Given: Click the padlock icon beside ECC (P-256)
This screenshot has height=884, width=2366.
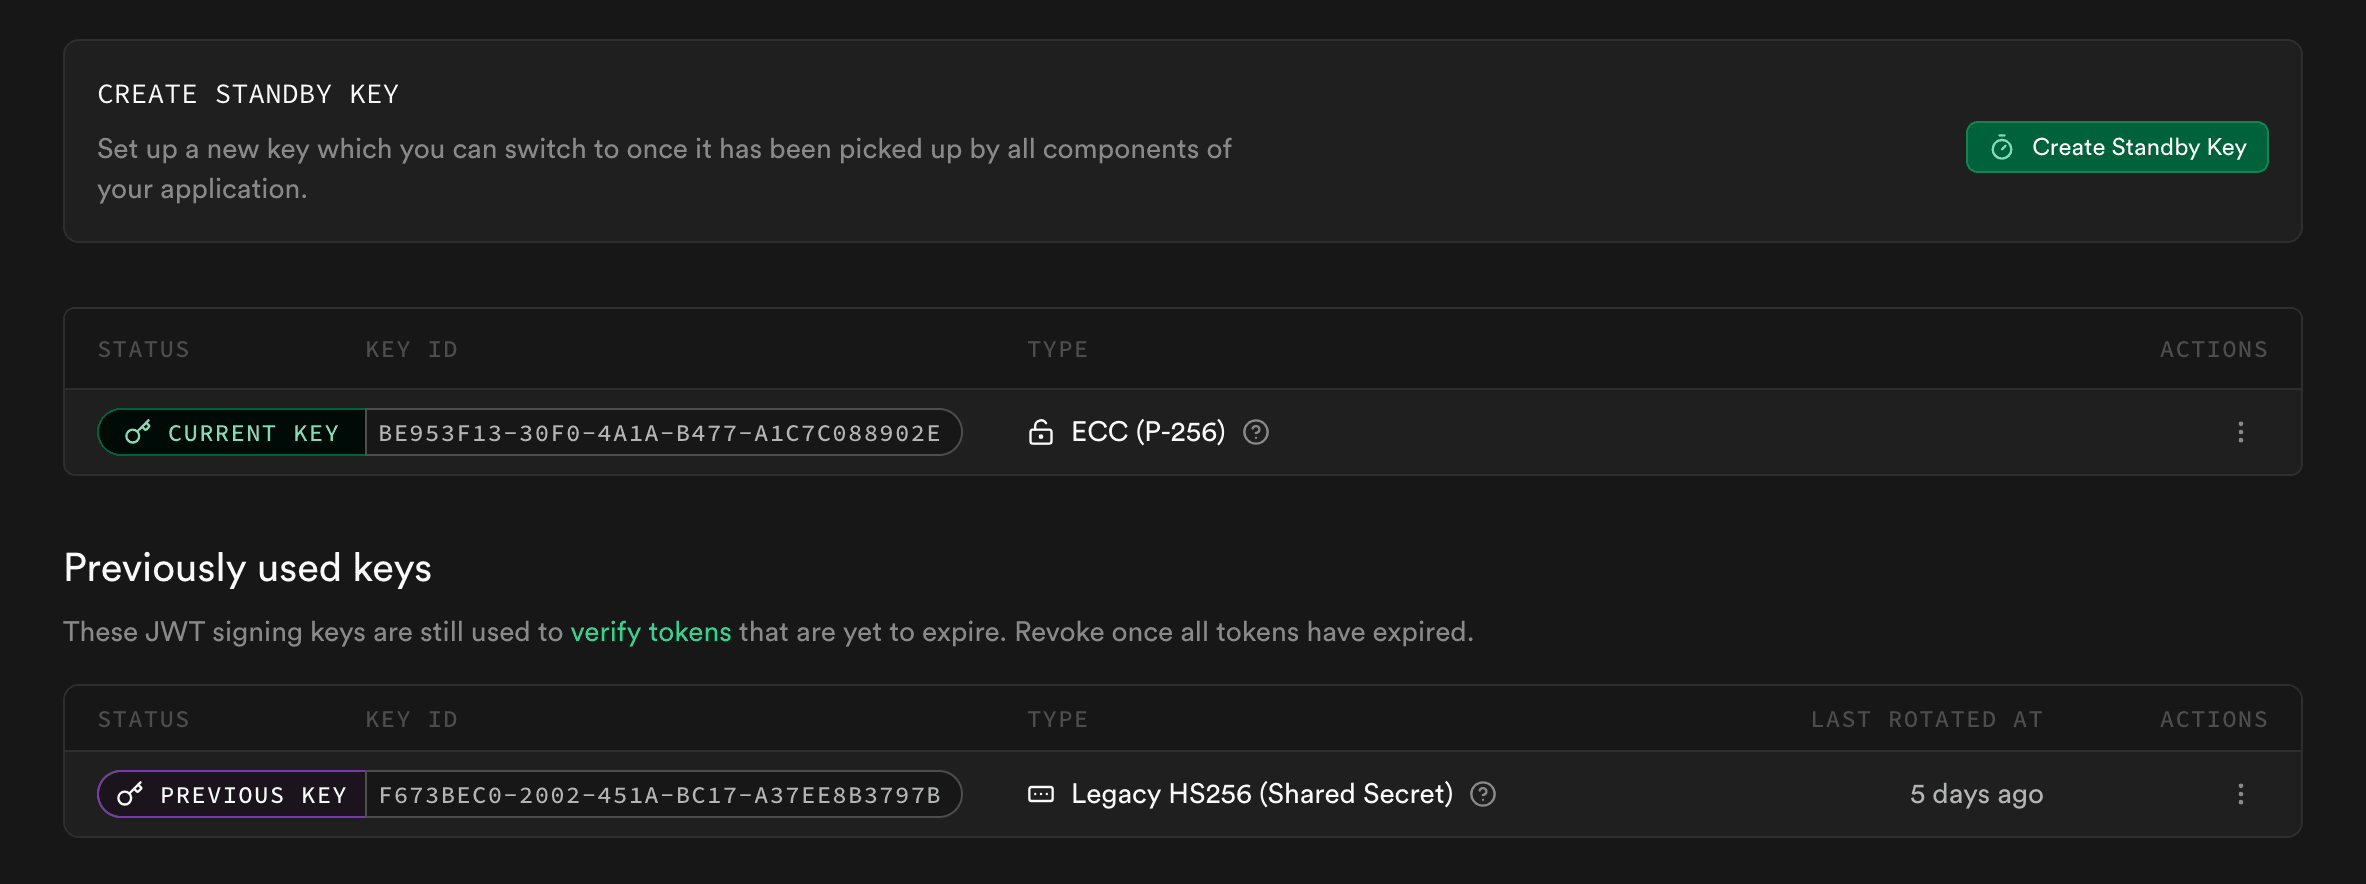Looking at the screenshot, I should pos(1041,432).
